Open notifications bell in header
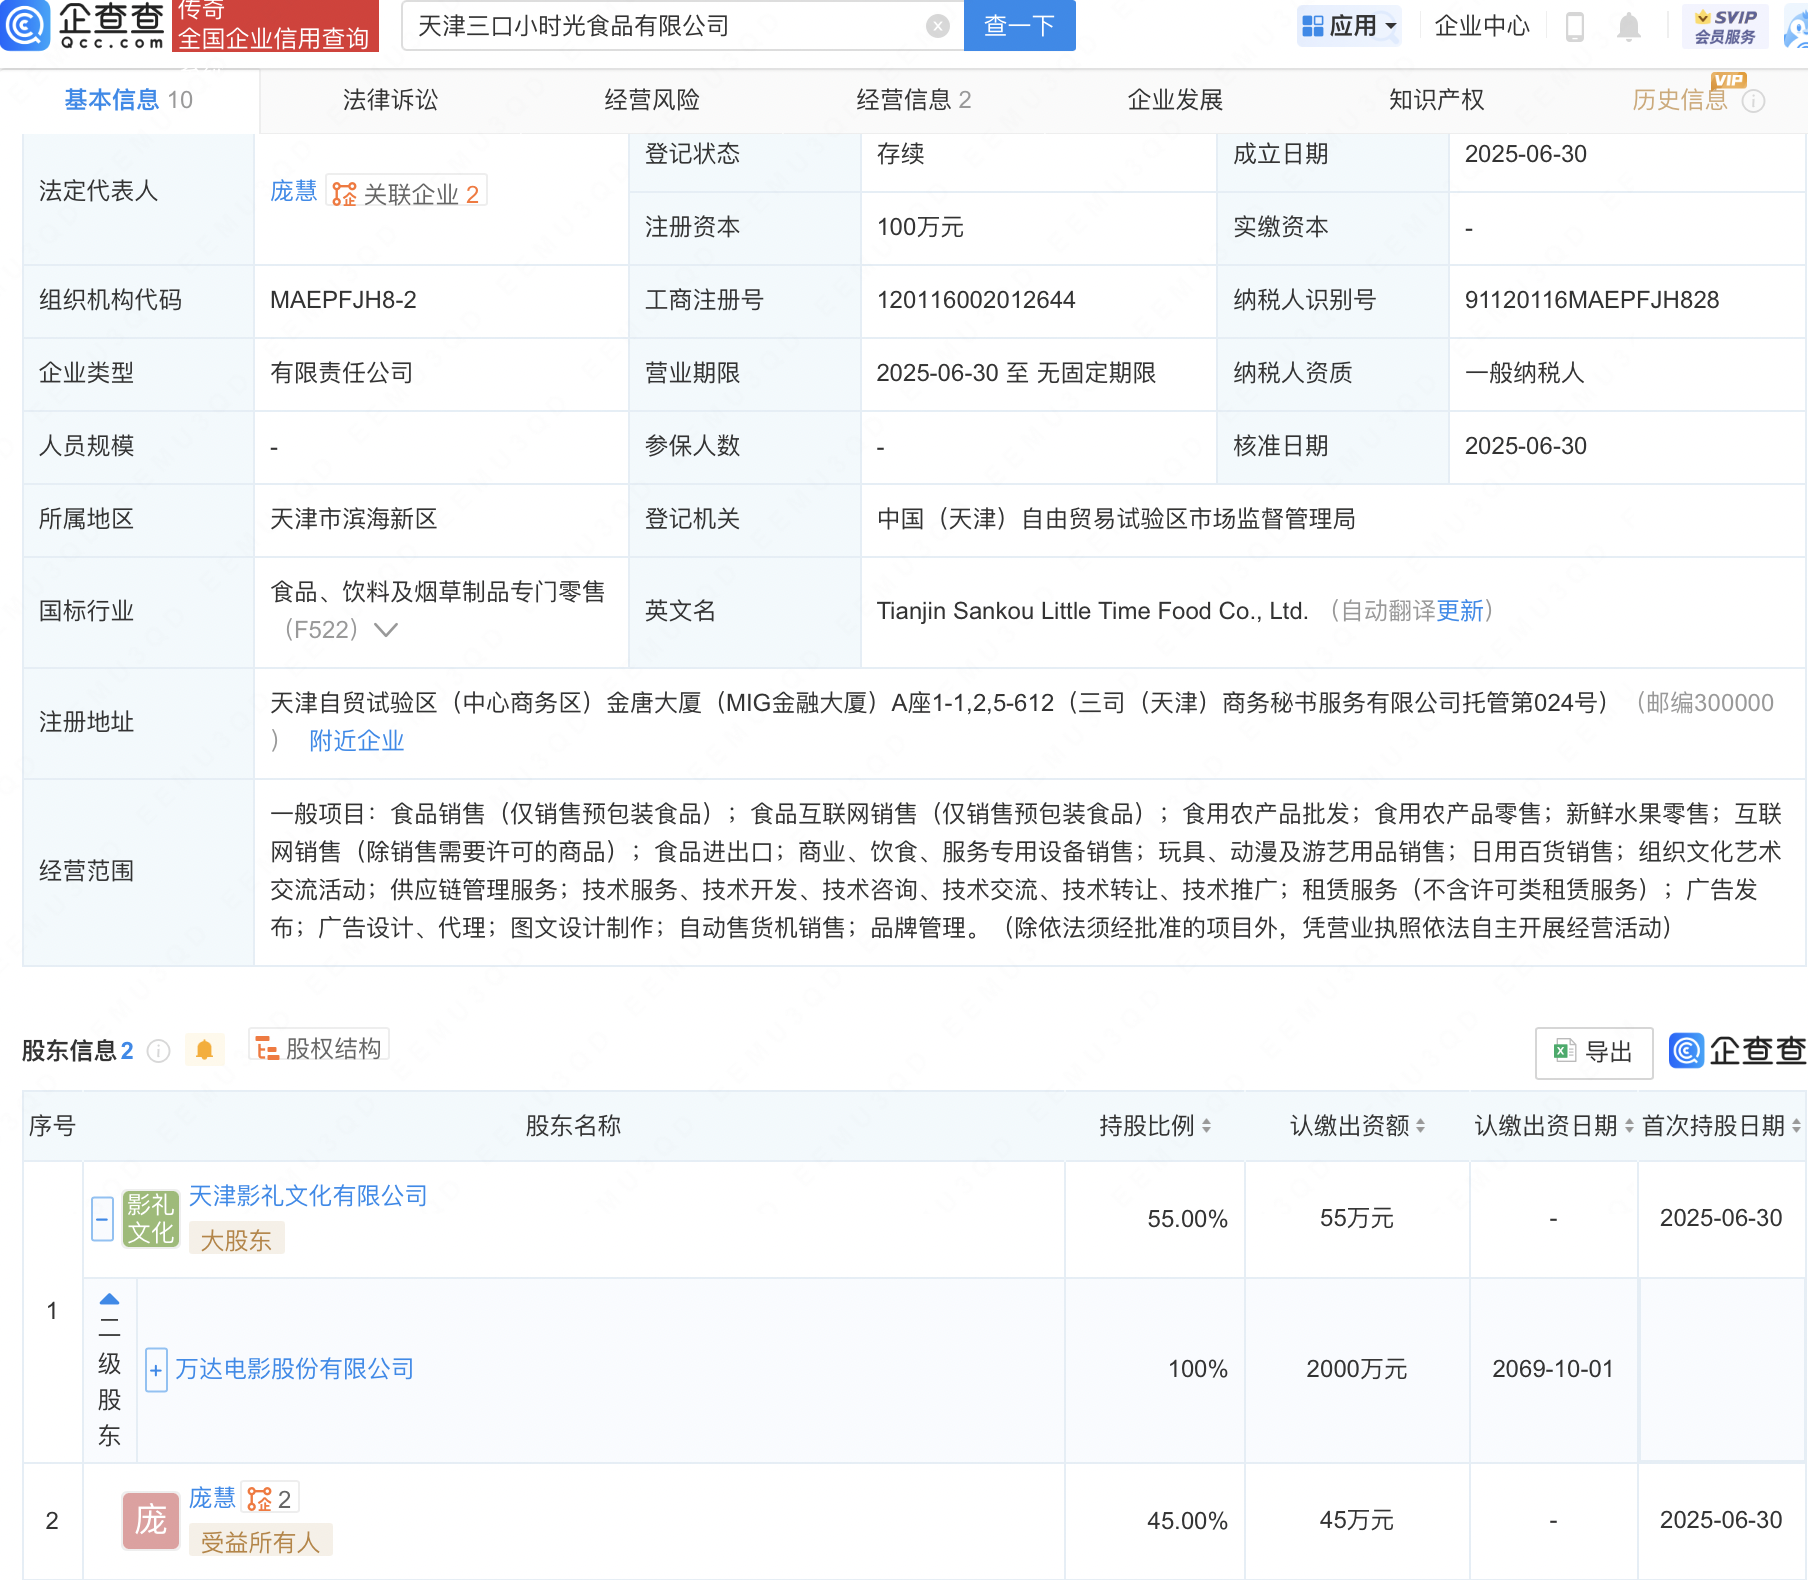This screenshot has height=1580, width=1808. tap(1628, 27)
